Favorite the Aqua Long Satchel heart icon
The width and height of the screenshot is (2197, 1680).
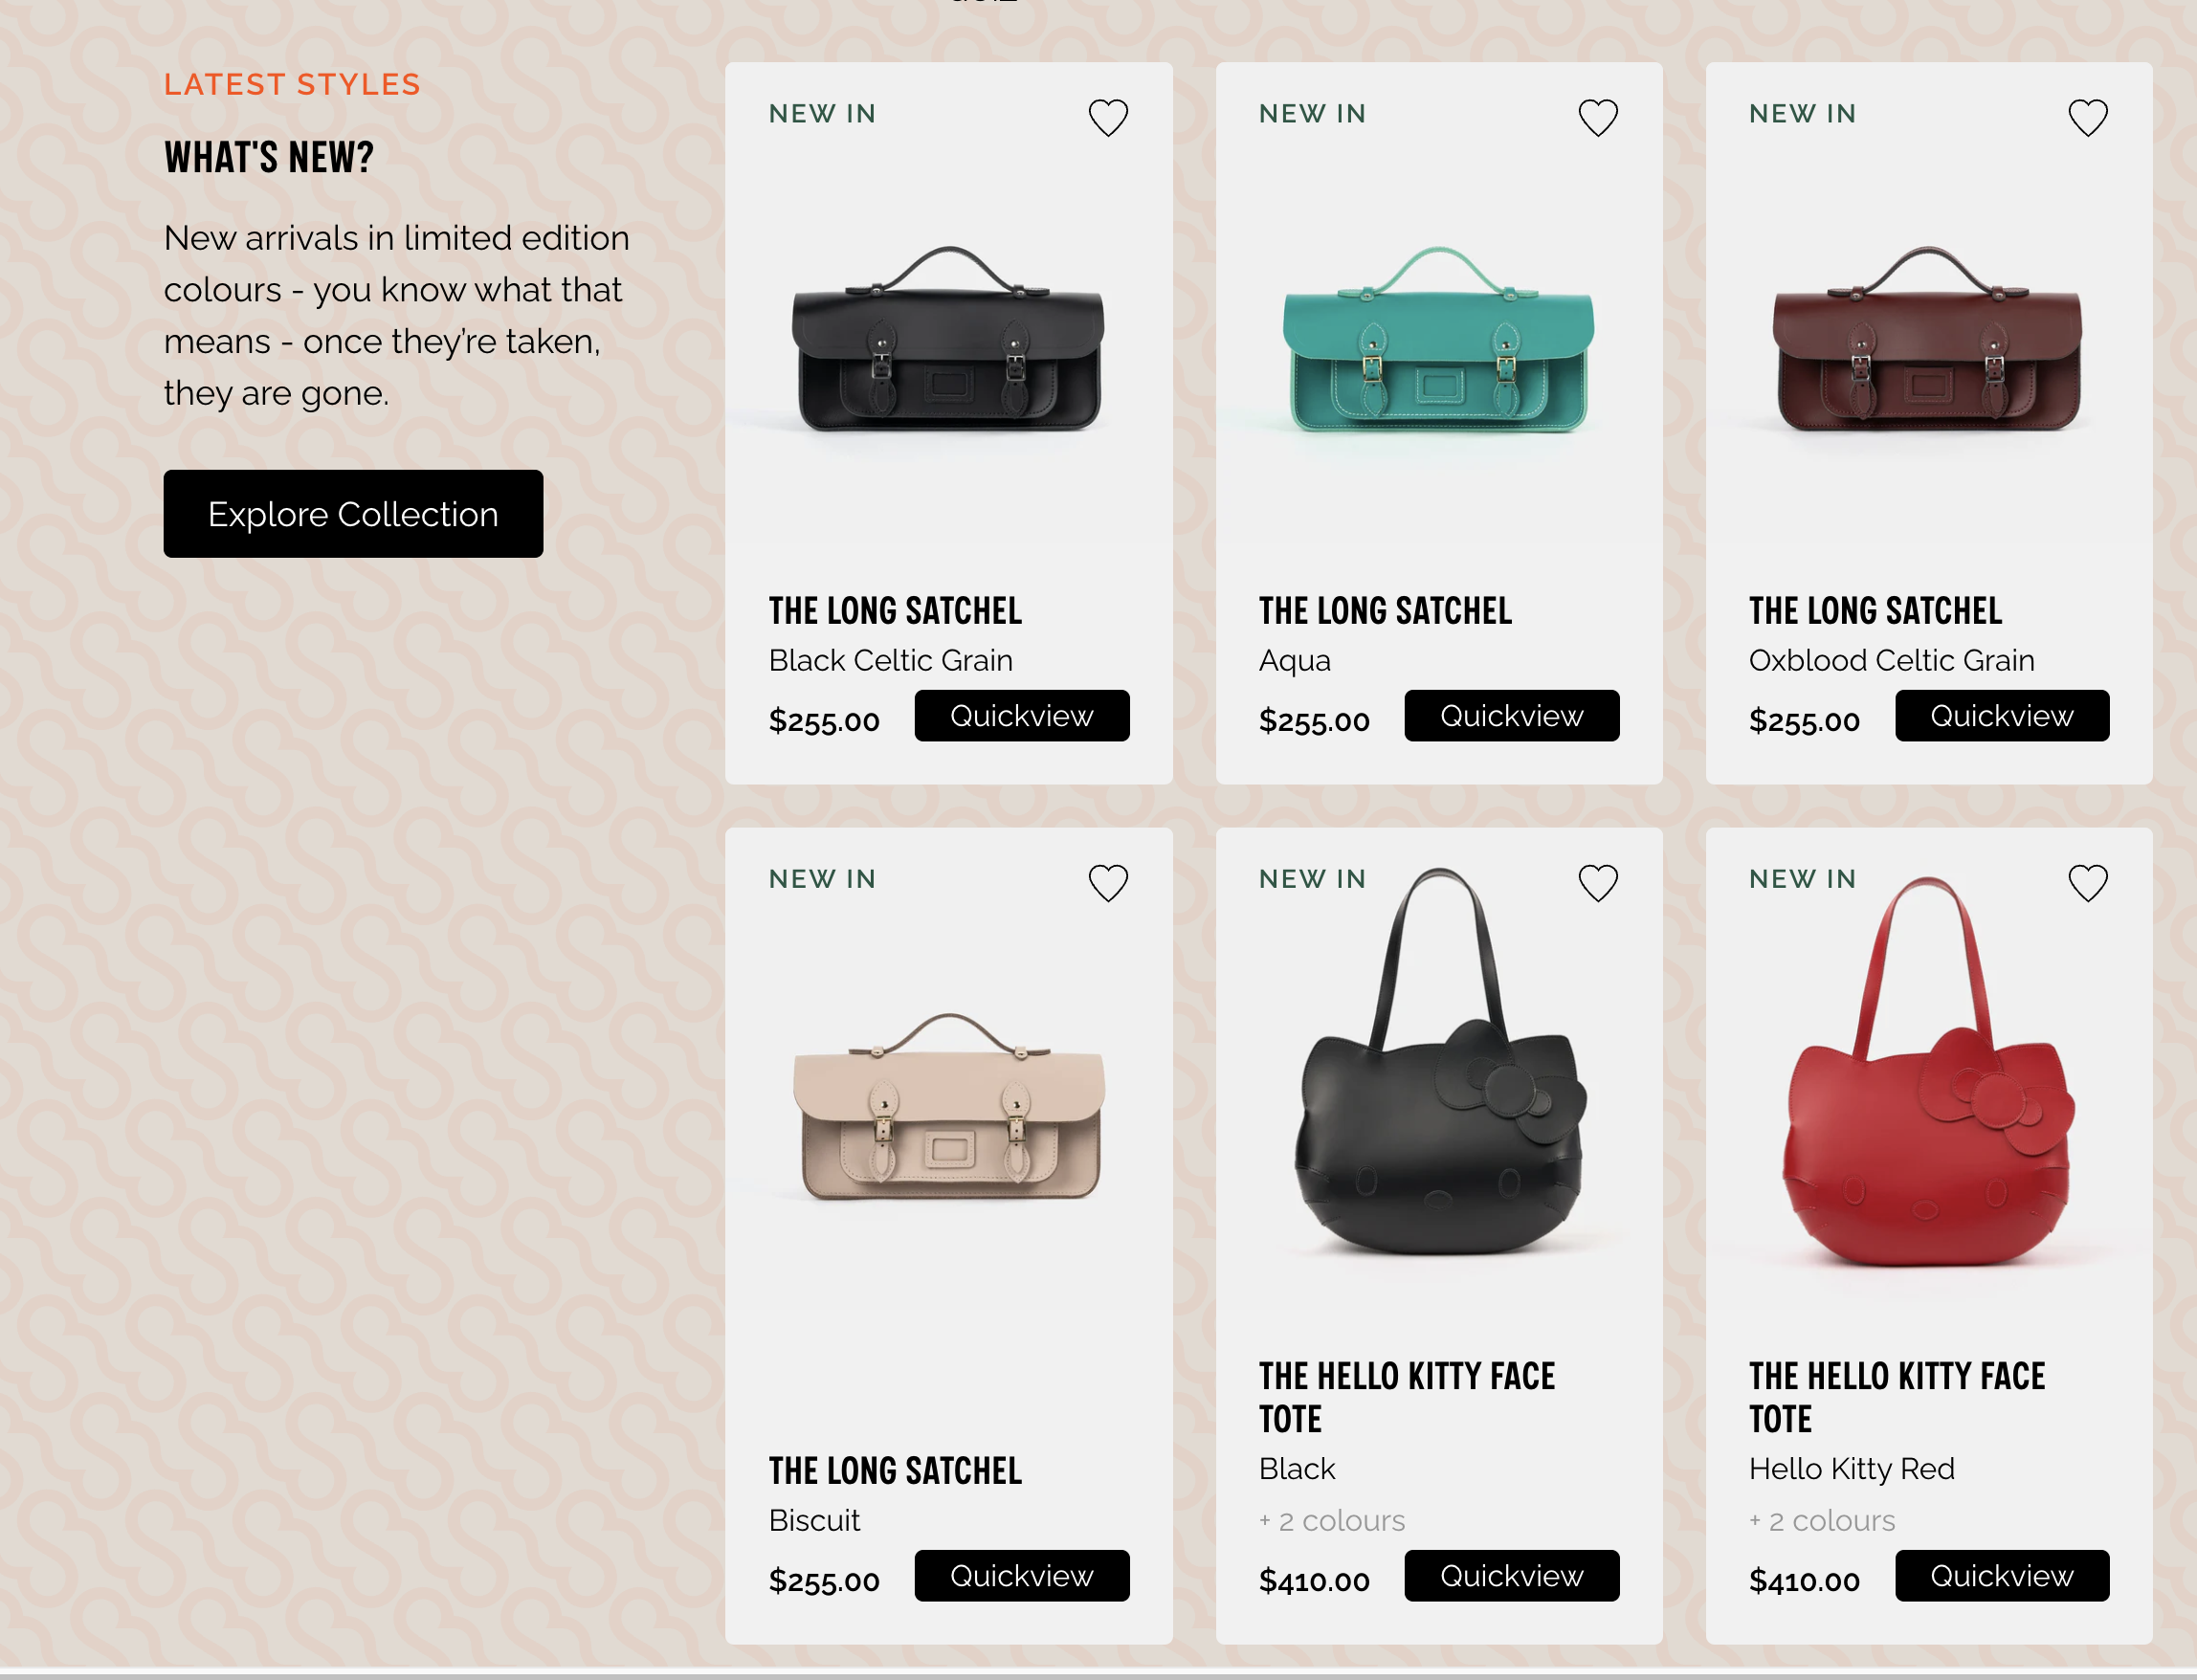[x=1598, y=117]
